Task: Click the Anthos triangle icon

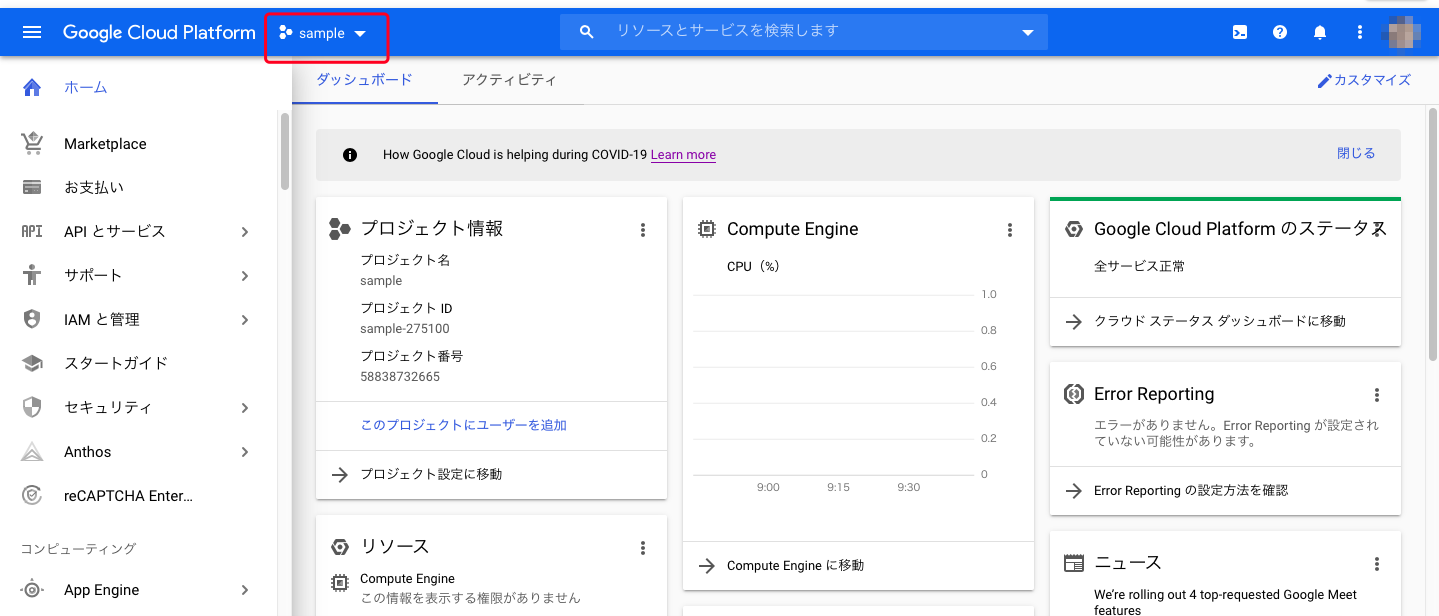Action: [x=32, y=451]
